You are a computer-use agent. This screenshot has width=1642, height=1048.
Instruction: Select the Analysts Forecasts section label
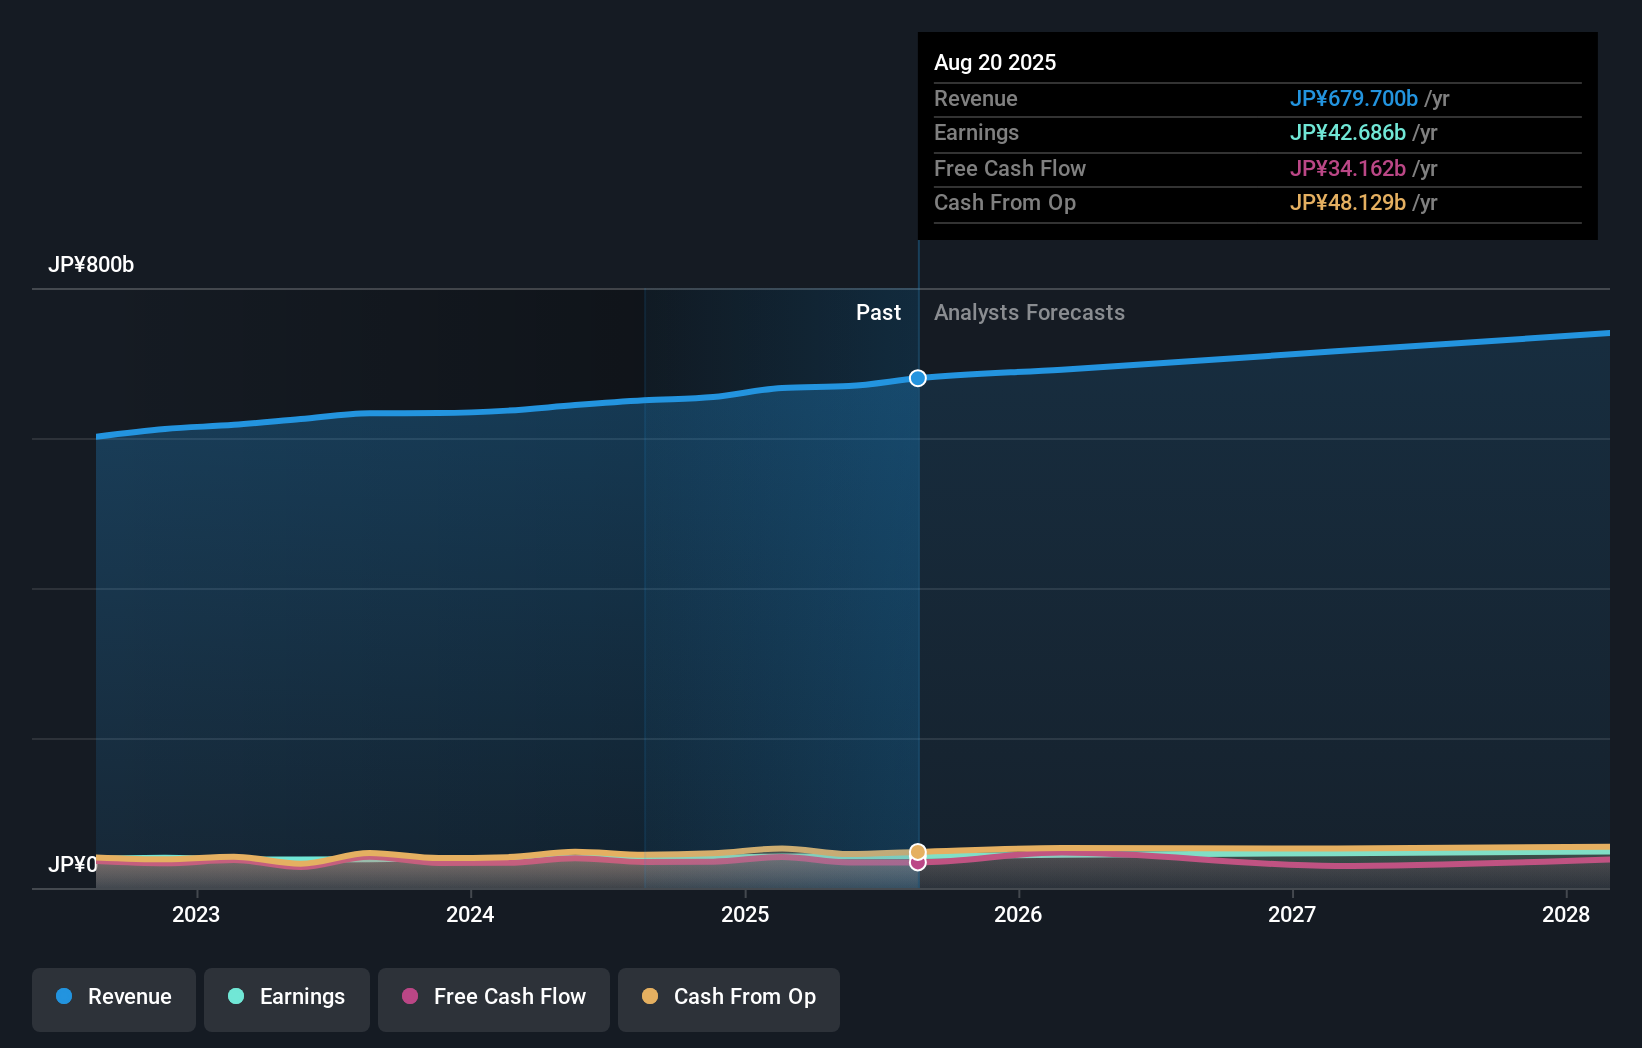point(1029,312)
